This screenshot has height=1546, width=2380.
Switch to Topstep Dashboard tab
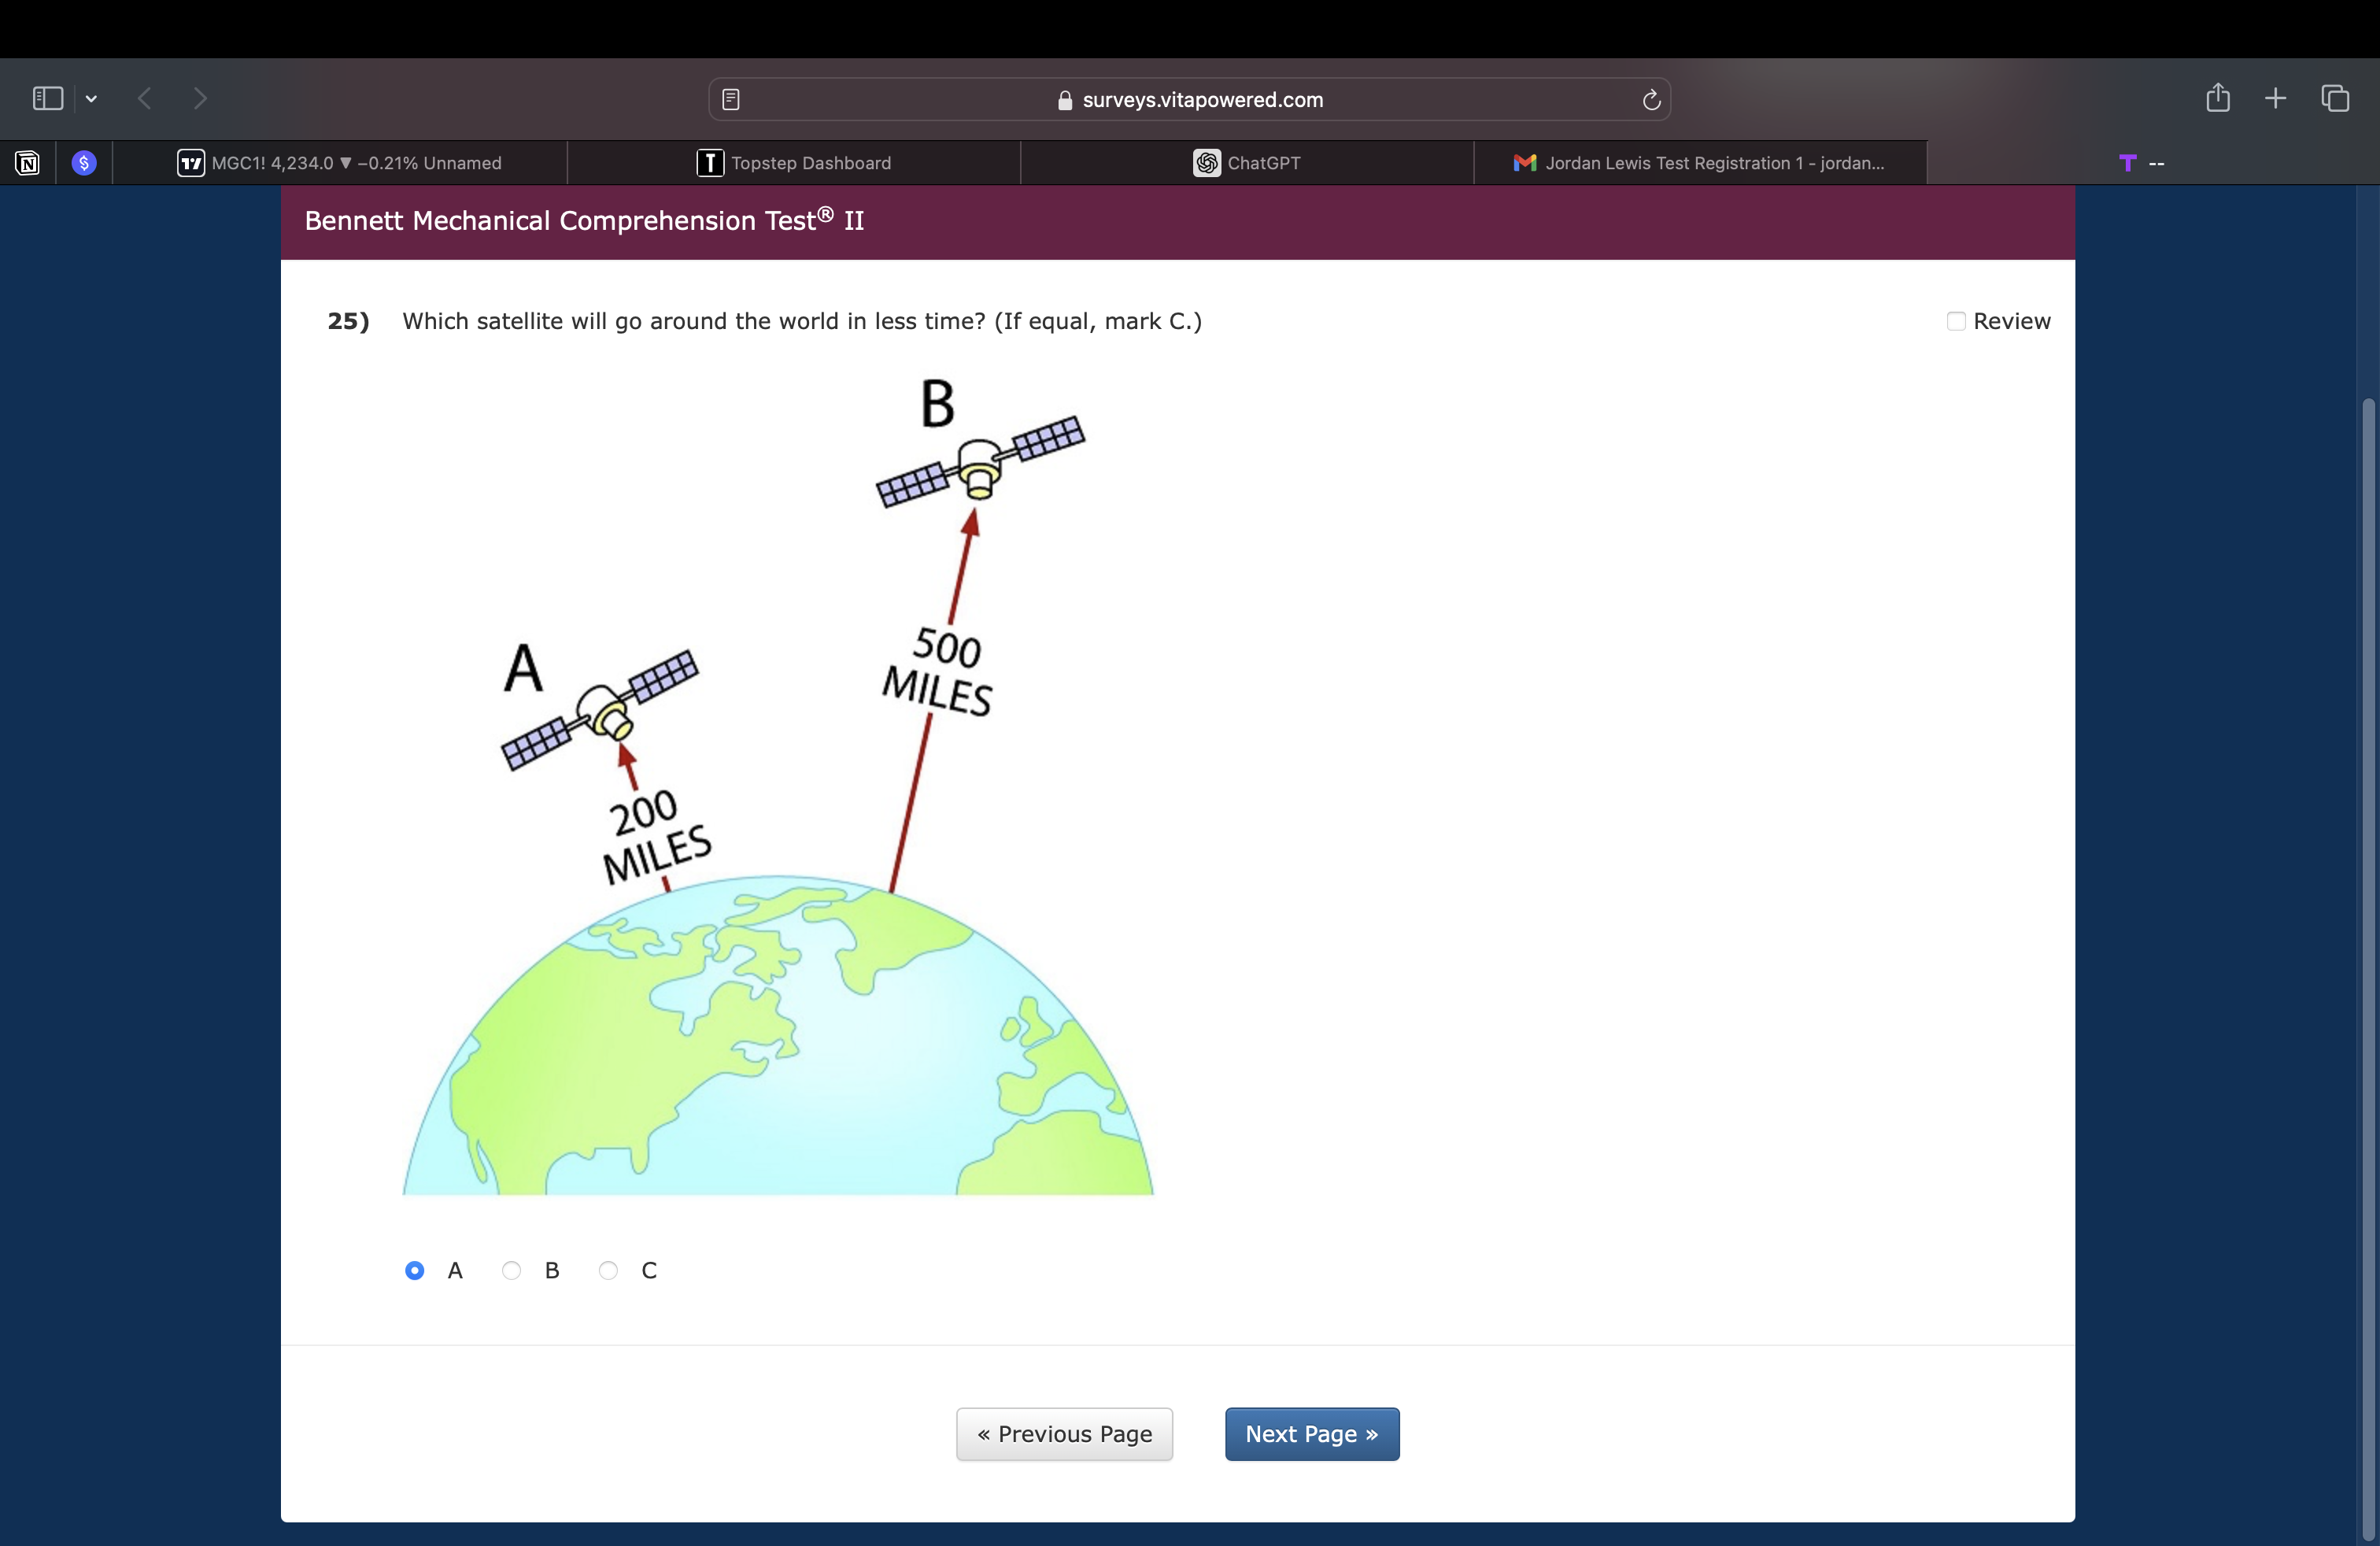(794, 163)
